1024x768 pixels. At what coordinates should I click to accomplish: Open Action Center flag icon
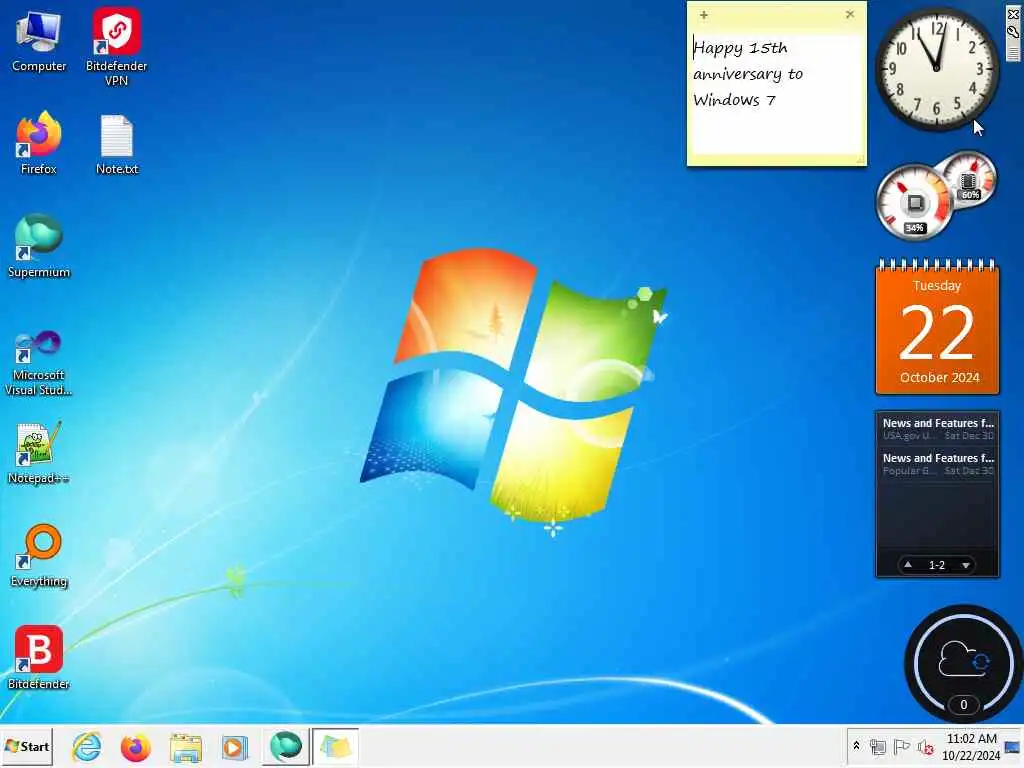pyautogui.click(x=901, y=746)
